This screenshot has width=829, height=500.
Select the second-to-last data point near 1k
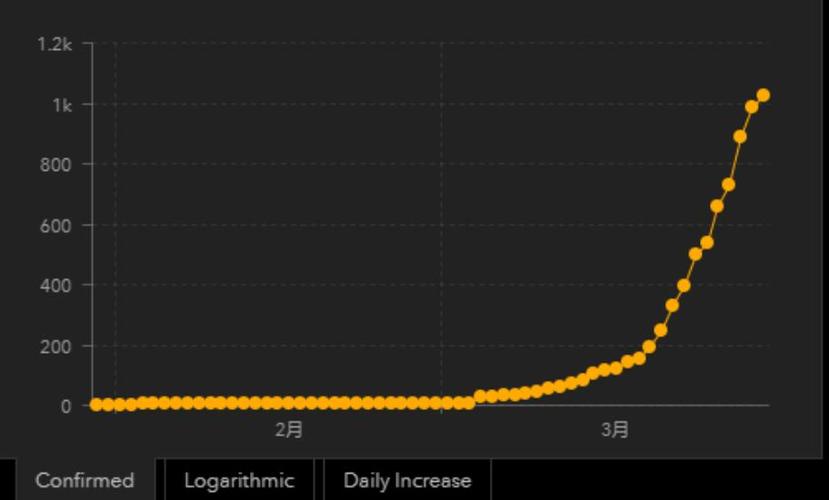click(751, 107)
